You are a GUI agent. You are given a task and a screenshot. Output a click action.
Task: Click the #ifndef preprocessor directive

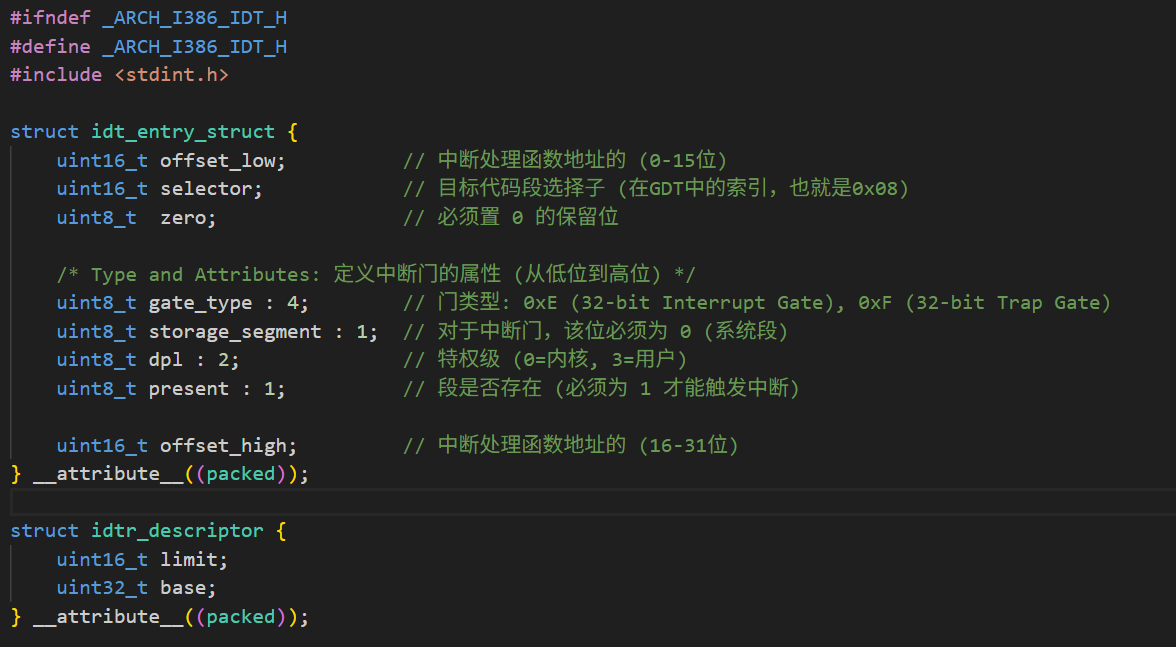click(x=47, y=17)
